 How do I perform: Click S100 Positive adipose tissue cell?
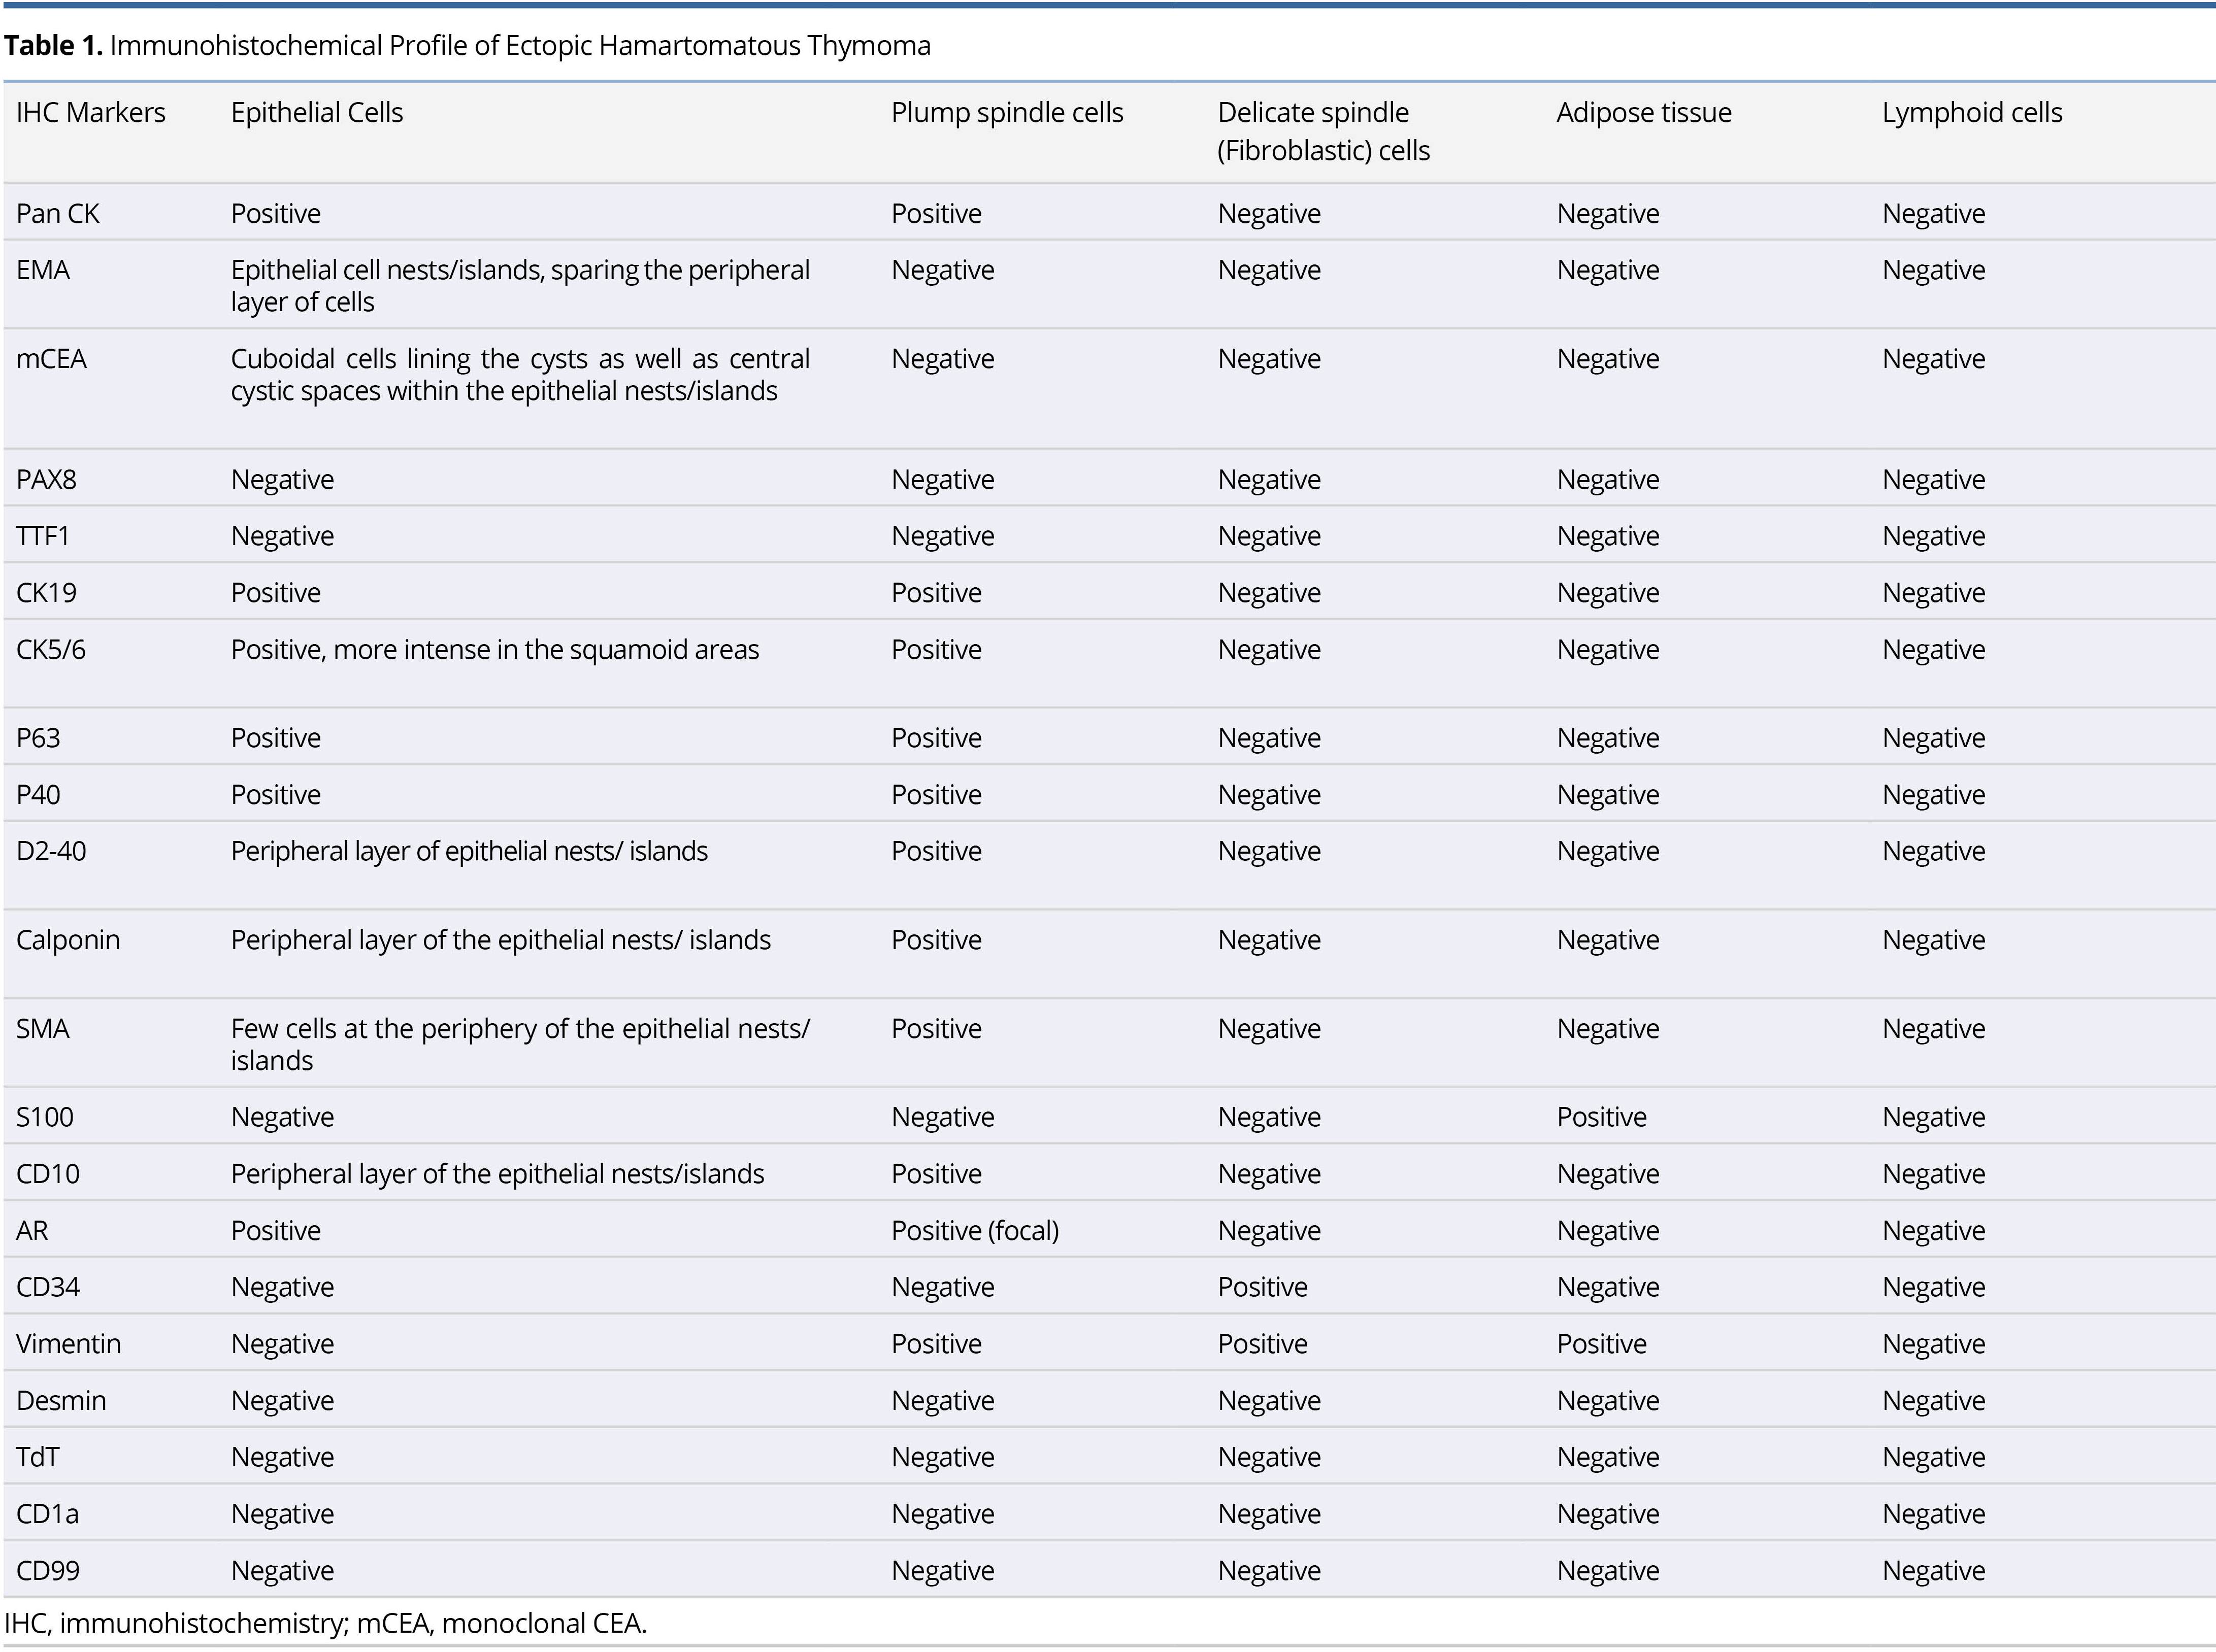pos(1601,1117)
